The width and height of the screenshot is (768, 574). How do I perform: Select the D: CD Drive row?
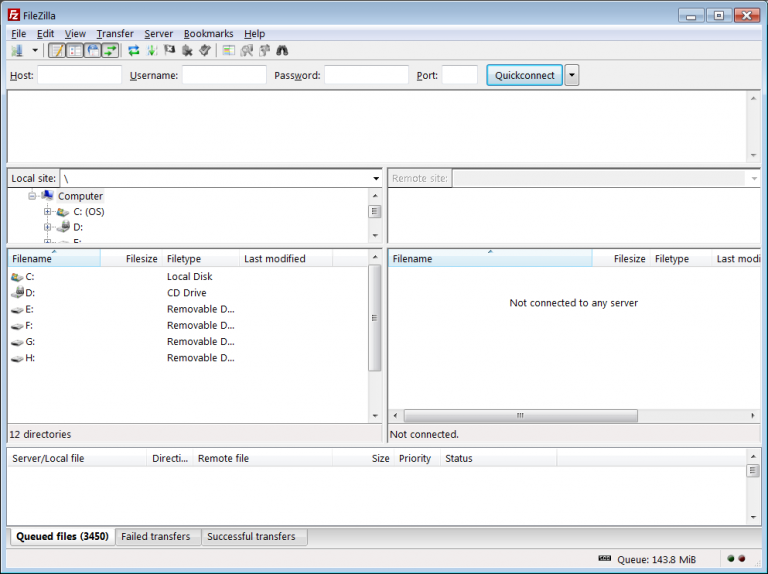pos(188,292)
